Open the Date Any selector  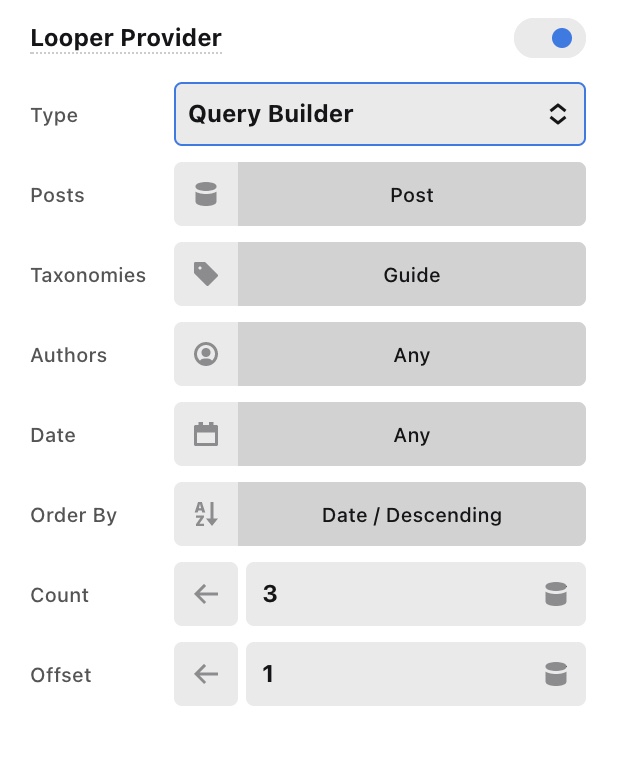[x=412, y=434]
